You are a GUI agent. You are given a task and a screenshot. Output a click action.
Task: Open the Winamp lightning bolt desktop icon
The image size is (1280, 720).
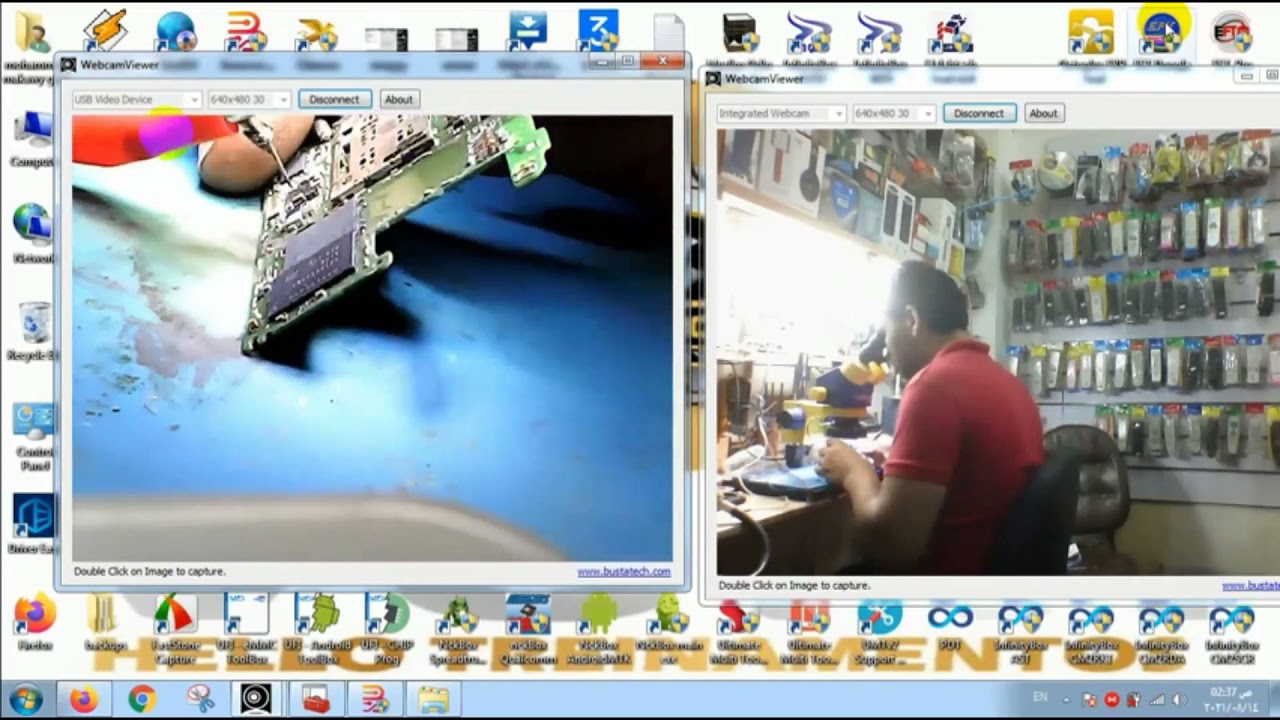pyautogui.click(x=104, y=30)
